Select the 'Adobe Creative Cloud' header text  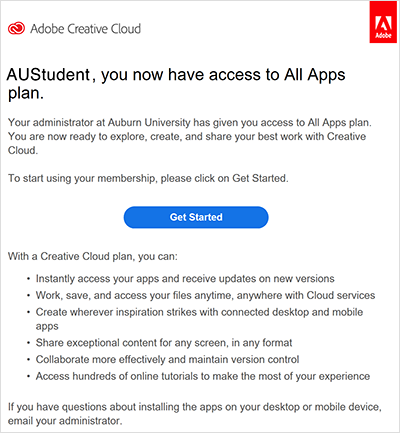point(86,29)
